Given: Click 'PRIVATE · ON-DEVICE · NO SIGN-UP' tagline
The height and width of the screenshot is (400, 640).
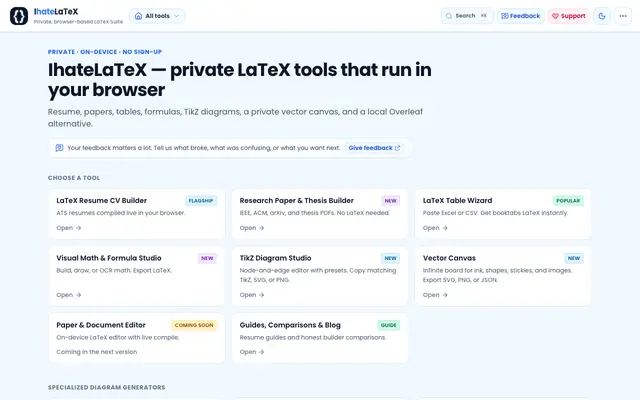Looking at the screenshot, I should [x=105, y=52].
